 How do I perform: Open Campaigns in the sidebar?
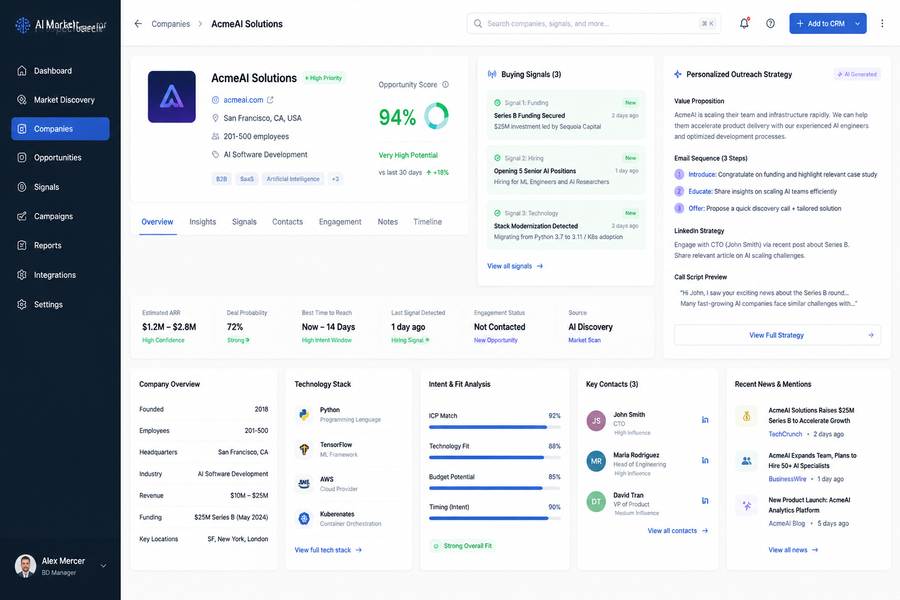coord(60,216)
